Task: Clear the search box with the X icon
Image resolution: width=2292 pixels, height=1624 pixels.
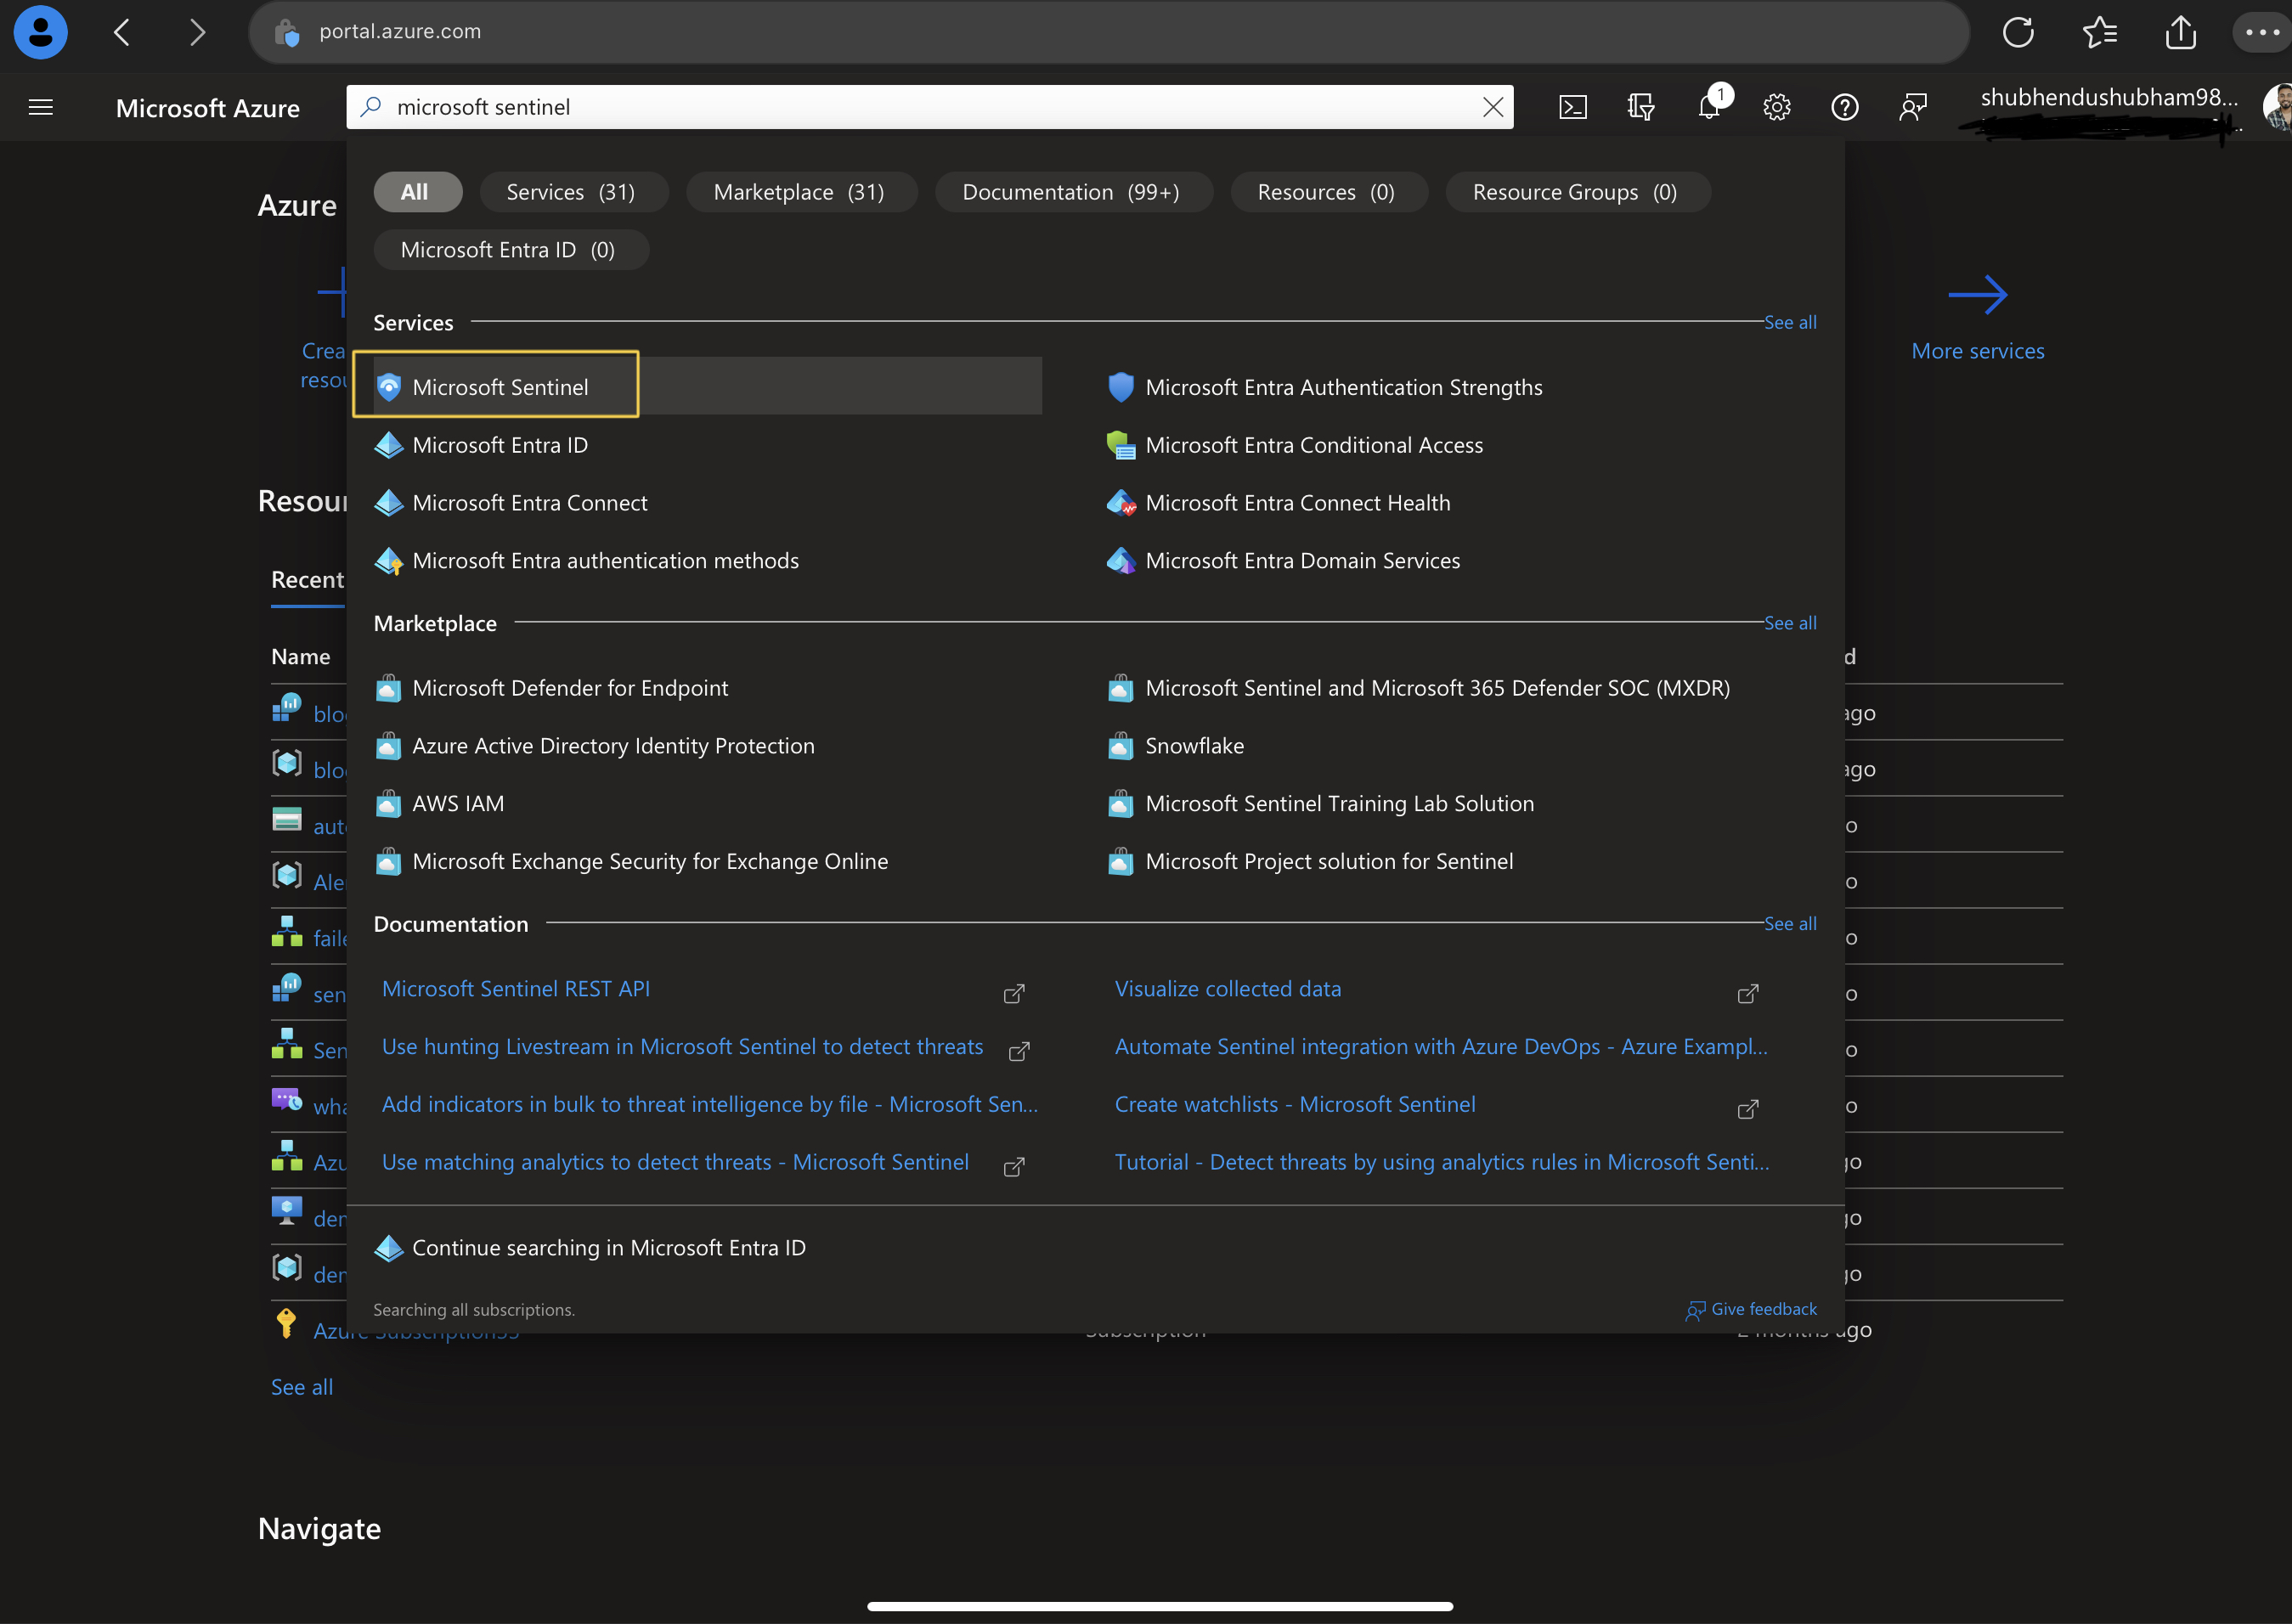Action: tap(1492, 107)
